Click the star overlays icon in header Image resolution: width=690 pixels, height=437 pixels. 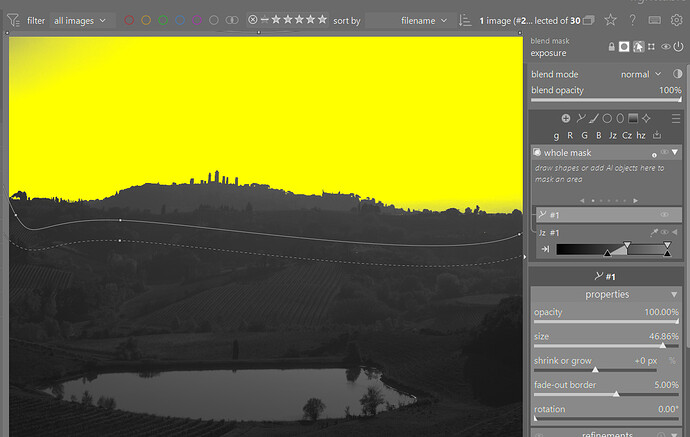point(610,20)
